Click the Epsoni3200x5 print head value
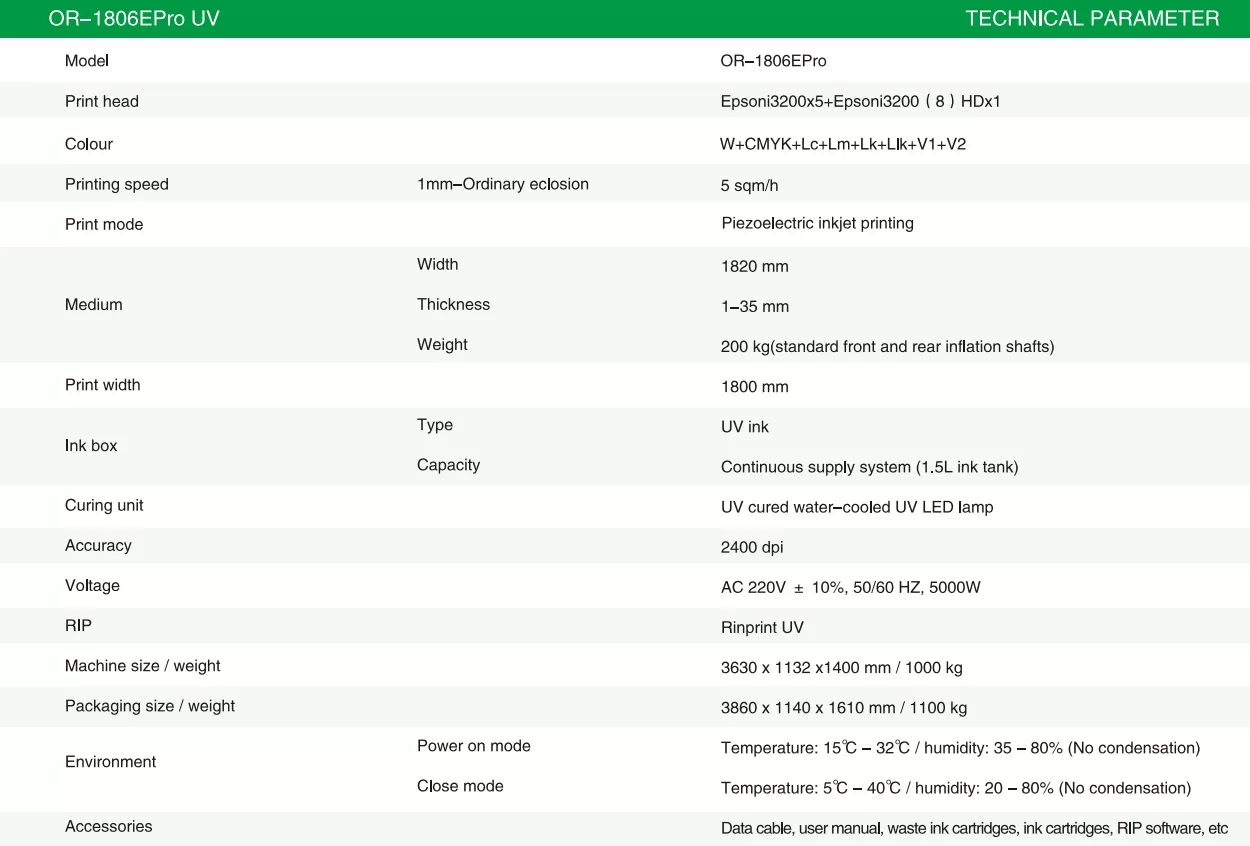Image resolution: width=1250 pixels, height=846 pixels. click(x=860, y=101)
